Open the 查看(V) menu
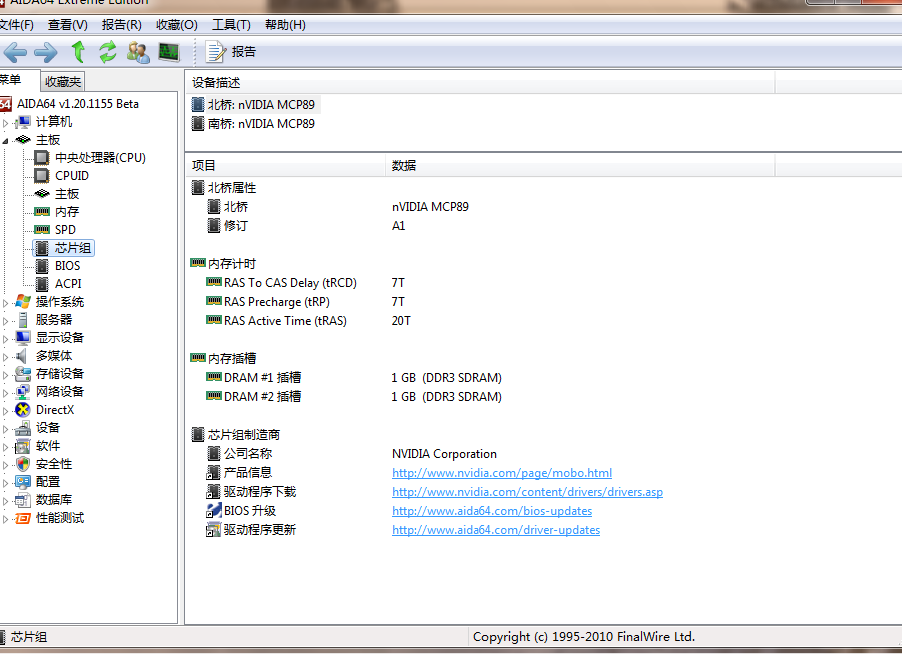The image size is (902, 654). [67, 25]
